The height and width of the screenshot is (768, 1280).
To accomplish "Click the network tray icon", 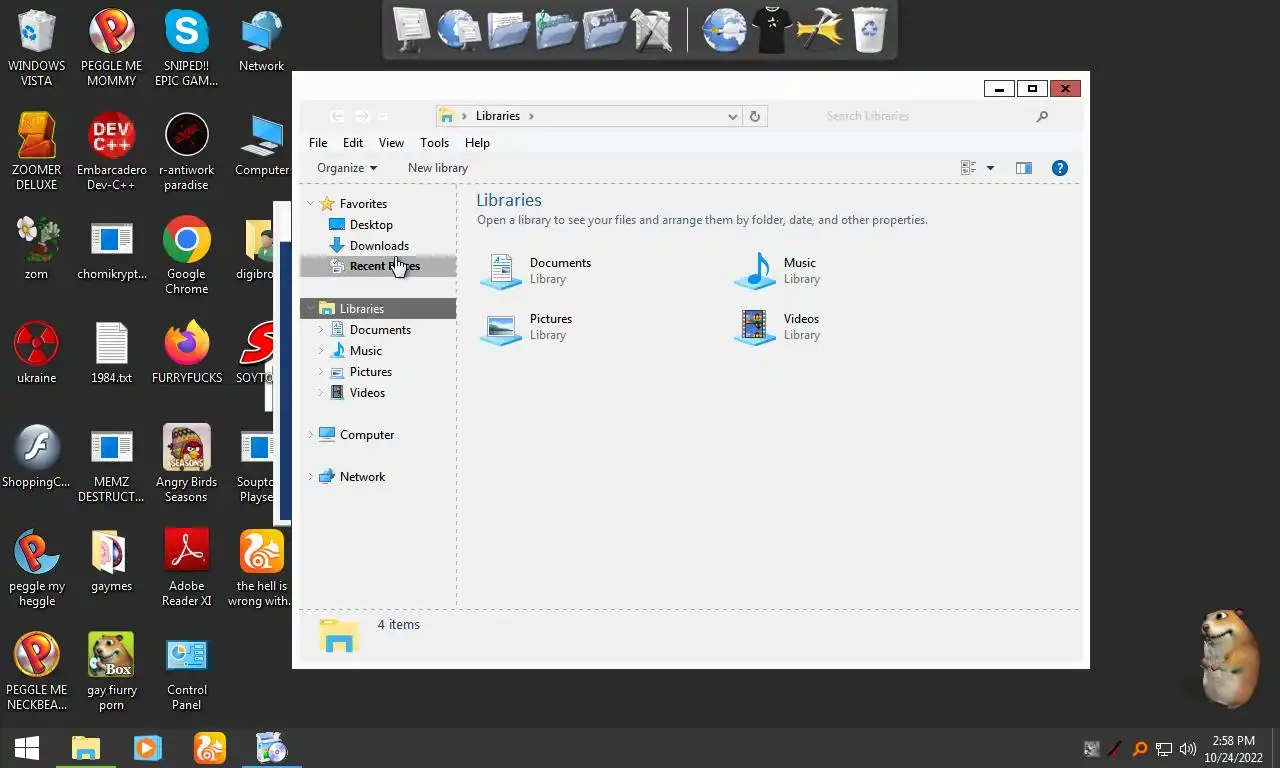I will tap(1164, 749).
